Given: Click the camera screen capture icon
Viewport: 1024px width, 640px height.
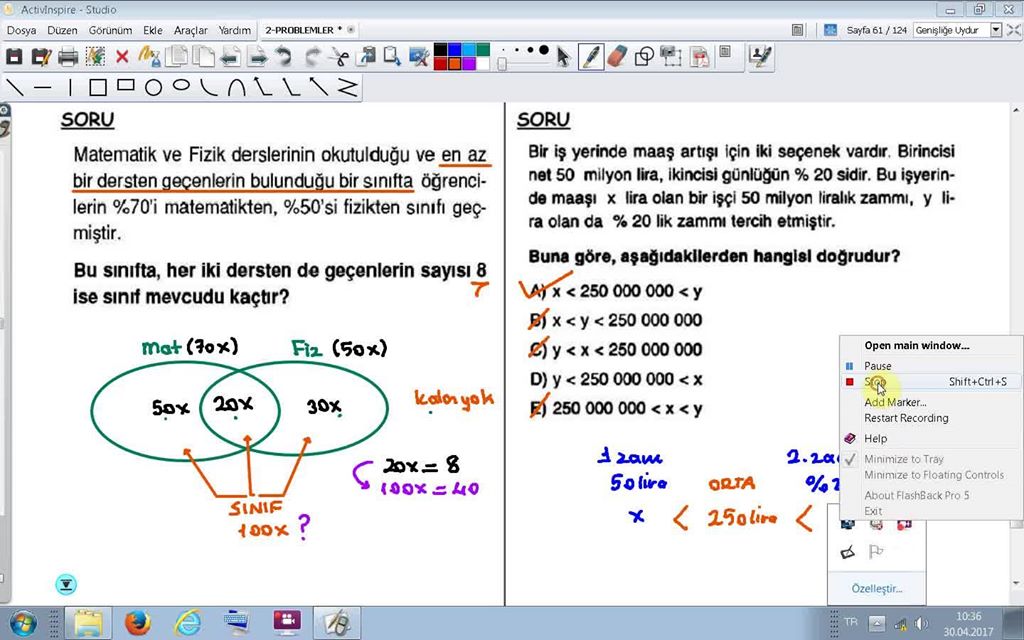Looking at the screenshot, I should tap(671, 57).
